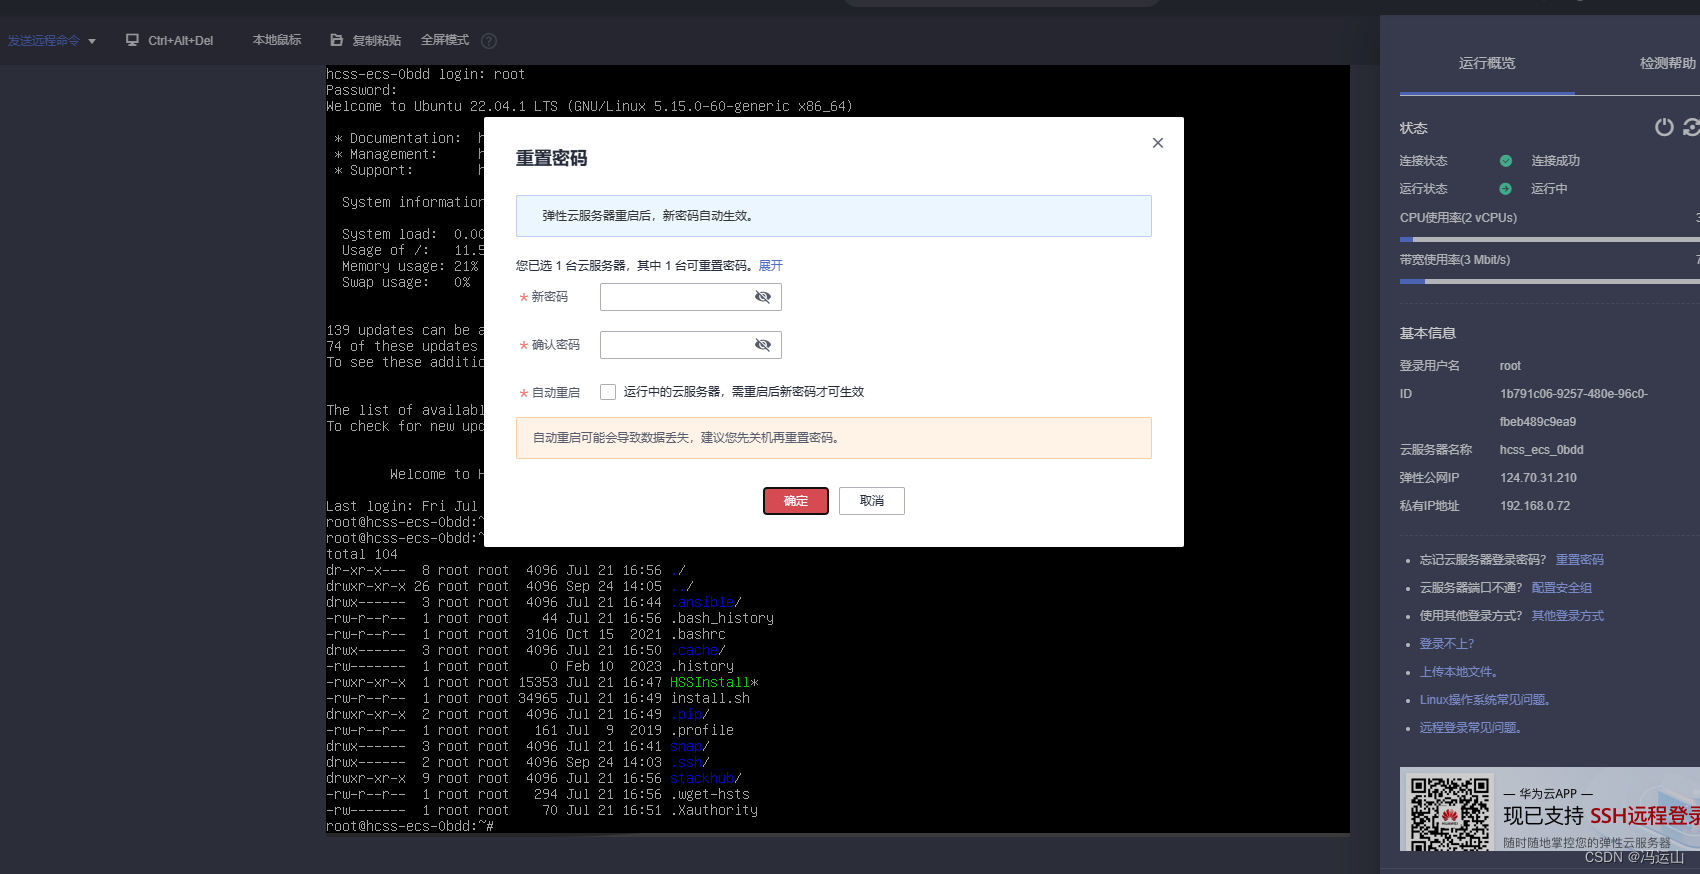Click the 现已支持 SSH远程登录 banner text
The image size is (1700, 874).
1601,816
